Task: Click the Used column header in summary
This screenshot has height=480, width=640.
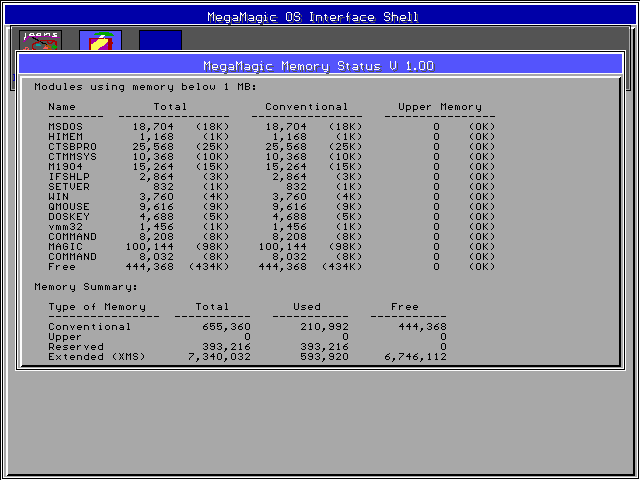Action: (x=307, y=307)
